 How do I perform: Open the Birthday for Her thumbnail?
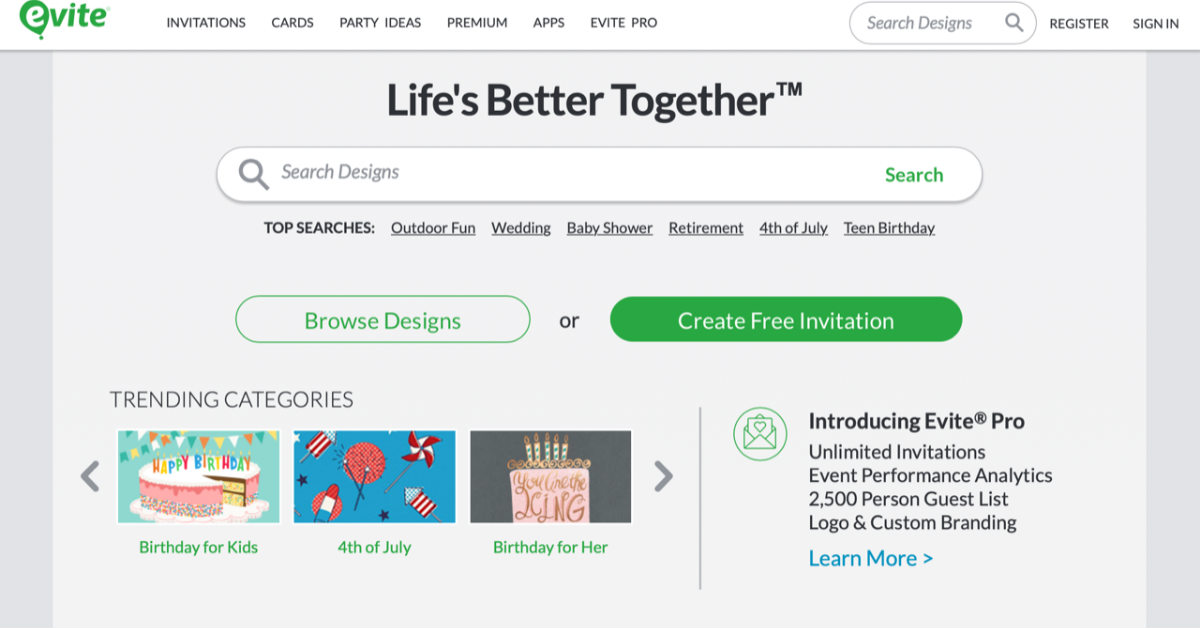pyautogui.click(x=550, y=476)
